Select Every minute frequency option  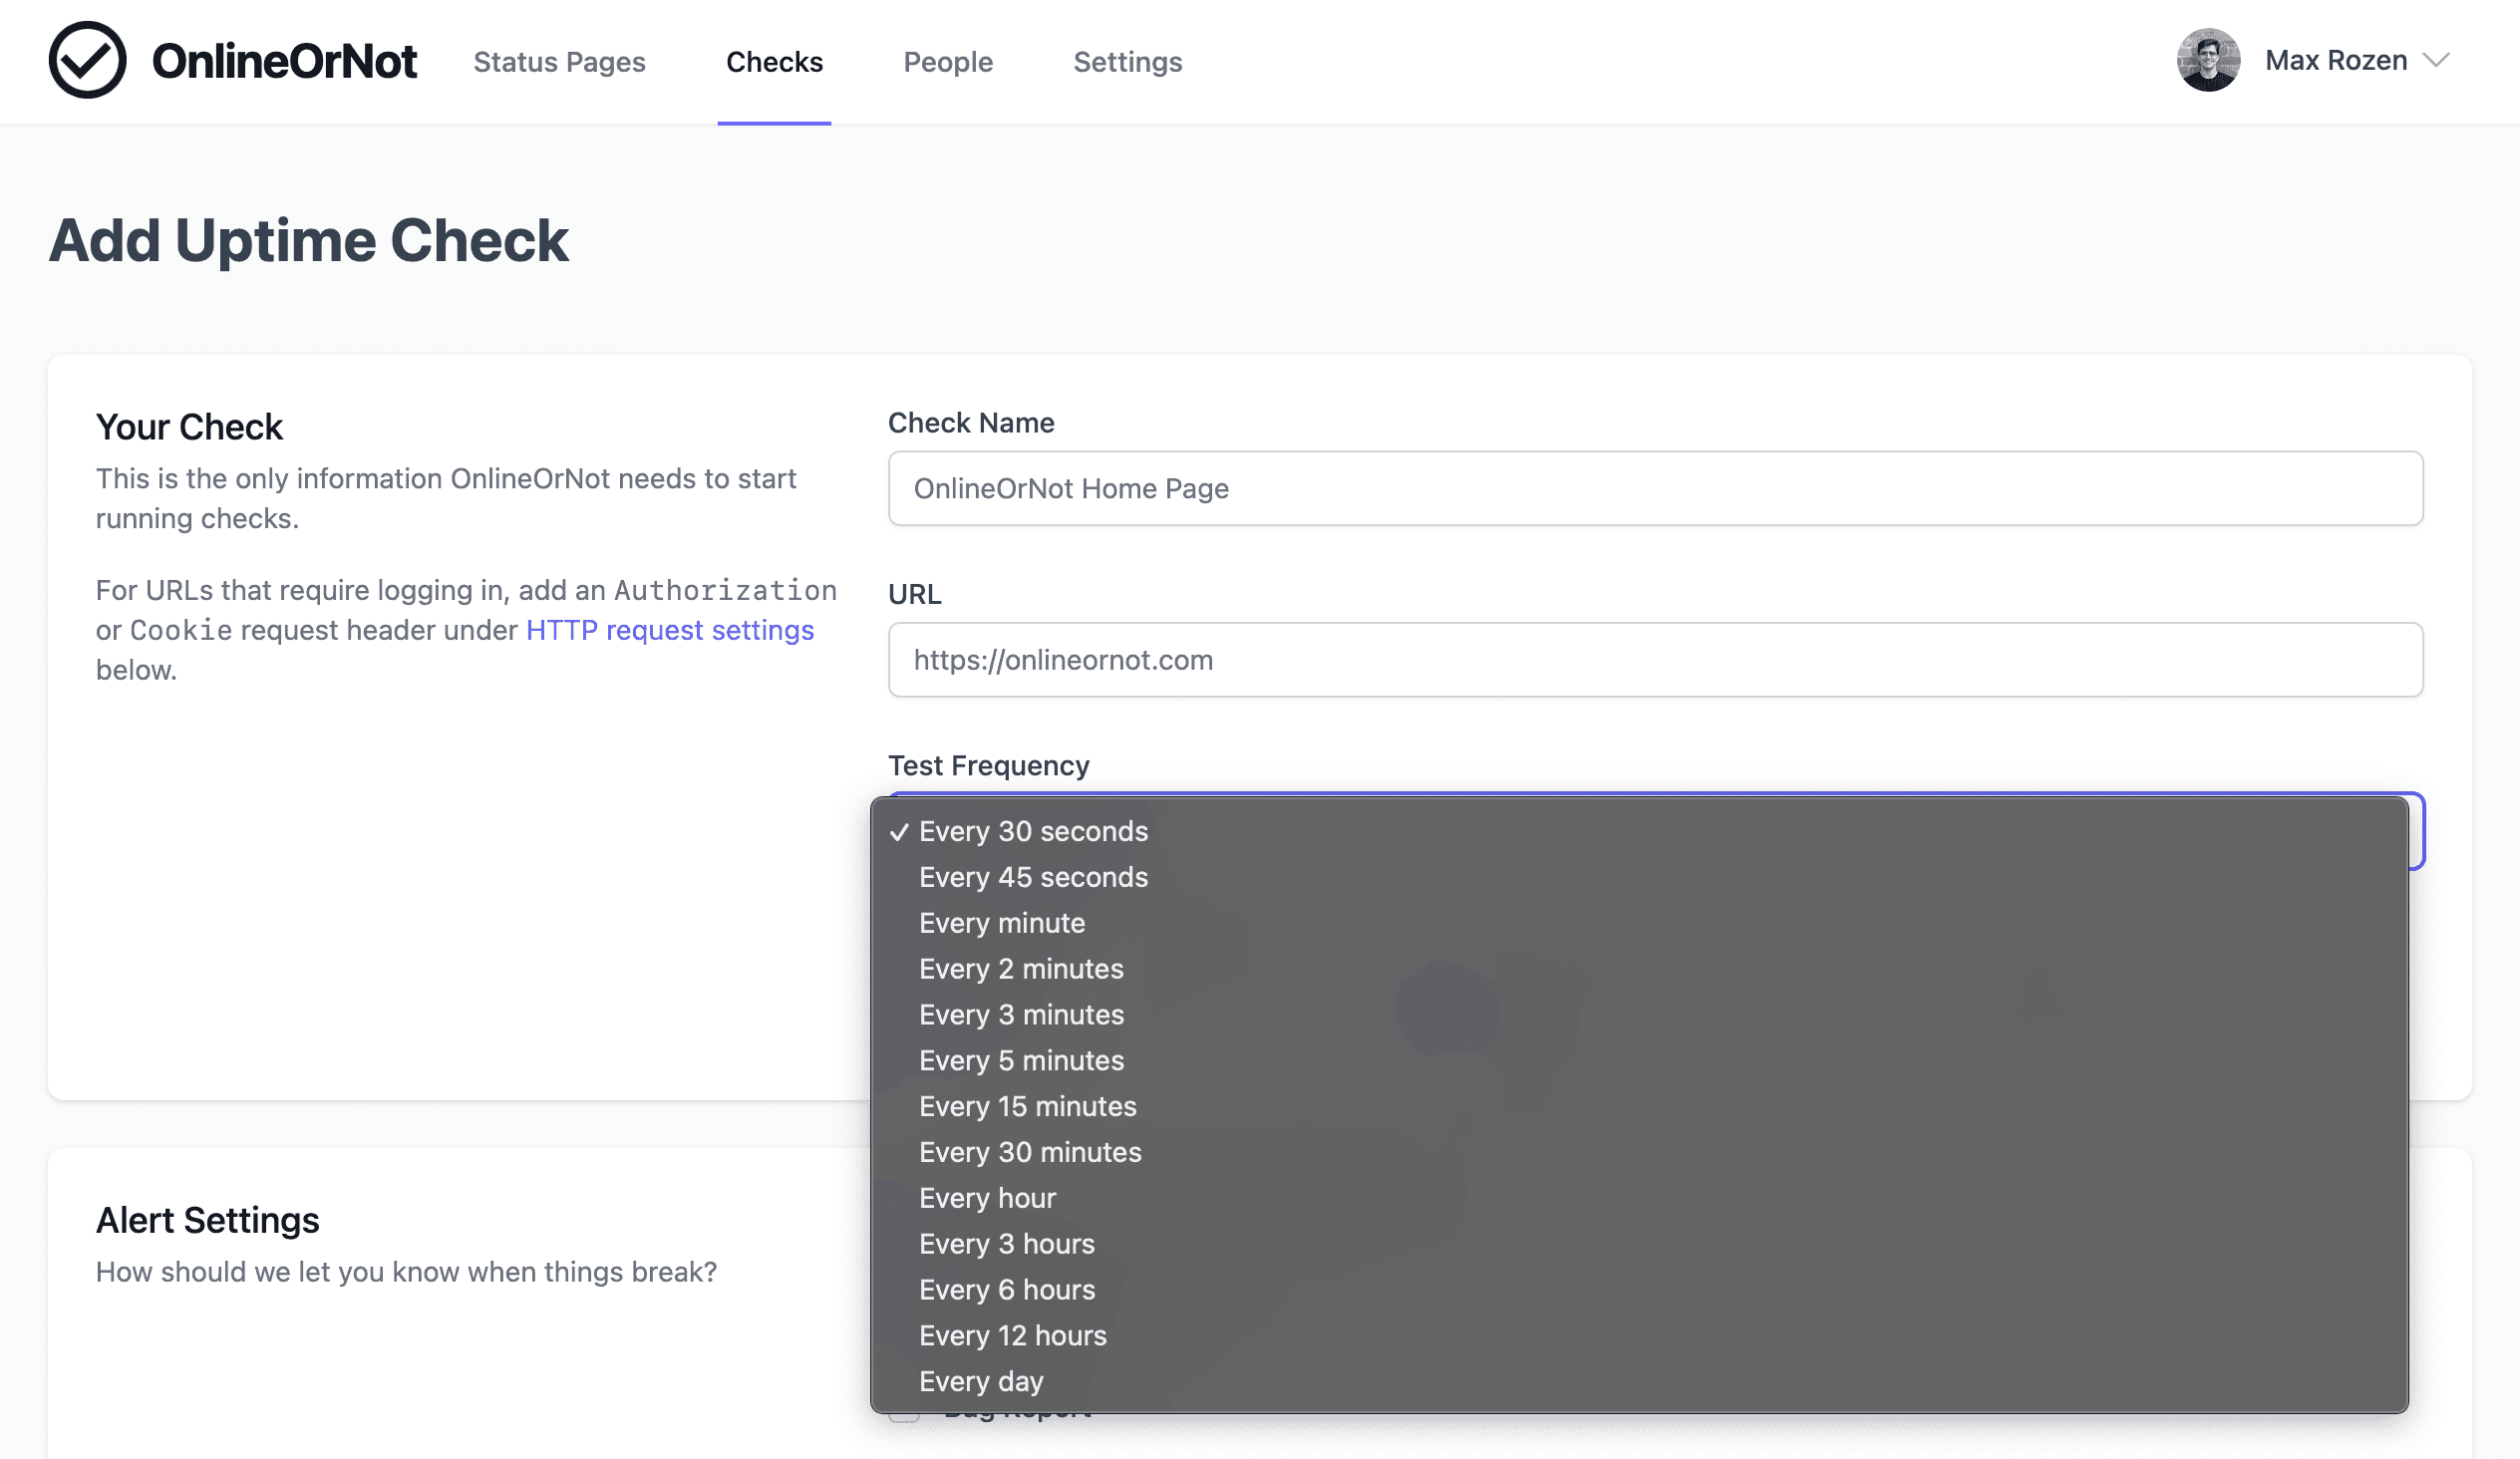(x=1002, y=922)
